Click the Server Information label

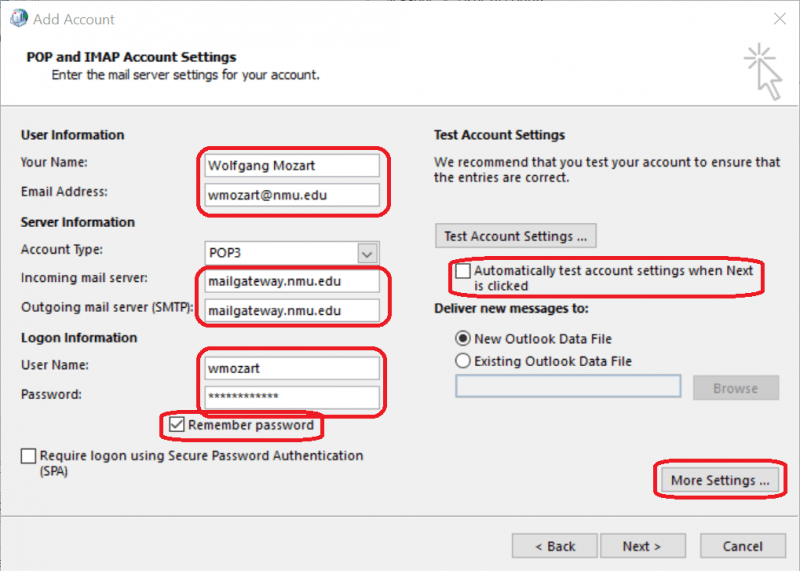tap(78, 222)
